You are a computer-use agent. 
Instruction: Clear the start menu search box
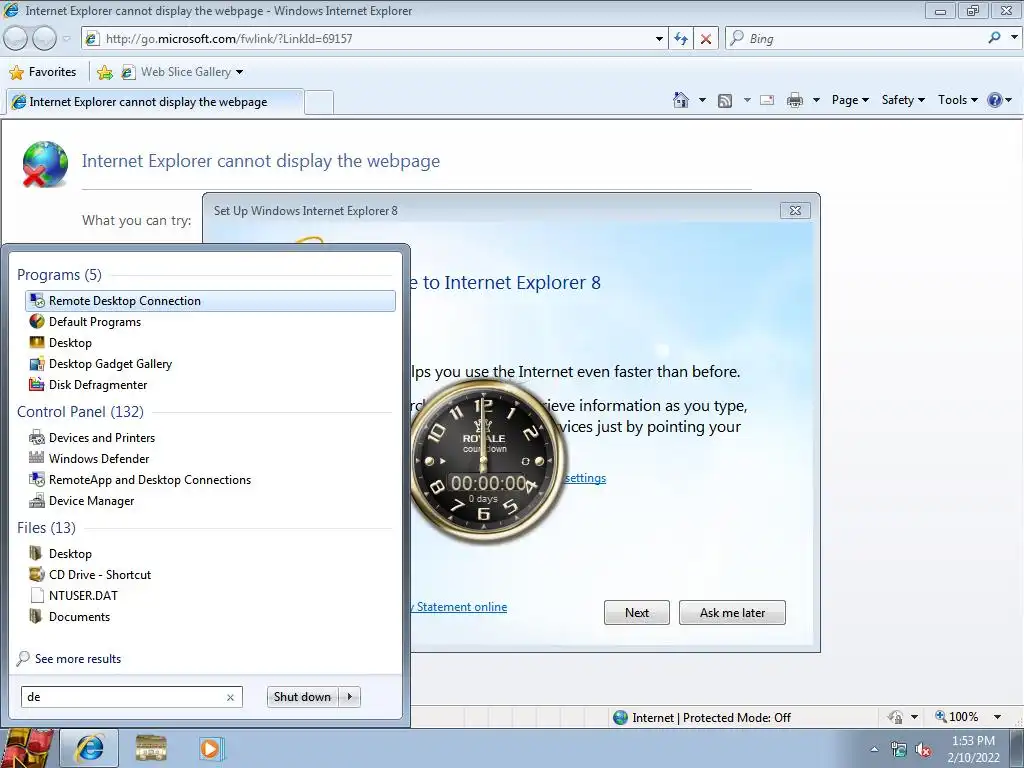pyautogui.click(x=231, y=697)
